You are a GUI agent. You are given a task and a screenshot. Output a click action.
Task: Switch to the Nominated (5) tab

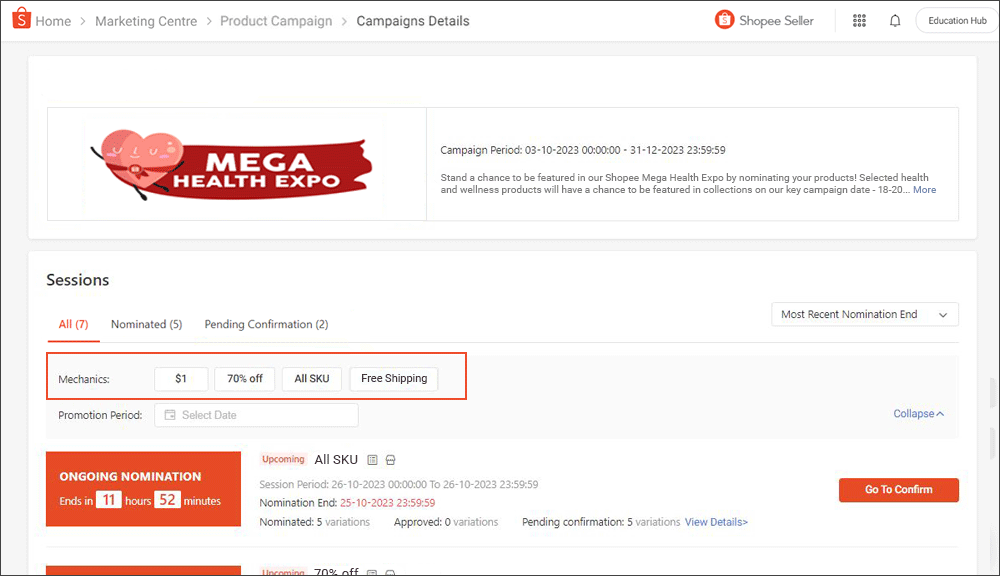[146, 324]
